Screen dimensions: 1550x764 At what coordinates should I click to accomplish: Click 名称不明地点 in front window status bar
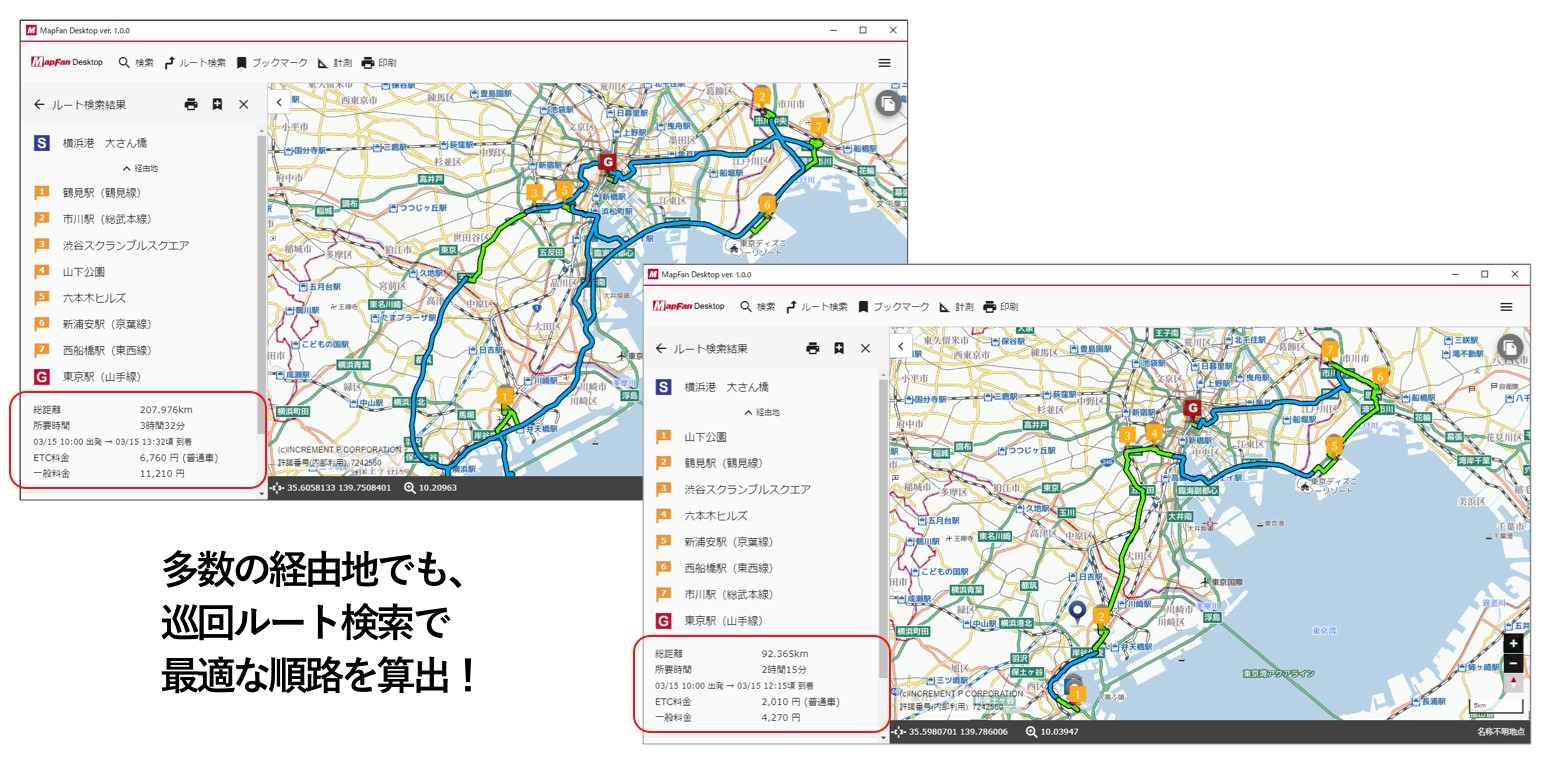pyautogui.click(x=1500, y=732)
